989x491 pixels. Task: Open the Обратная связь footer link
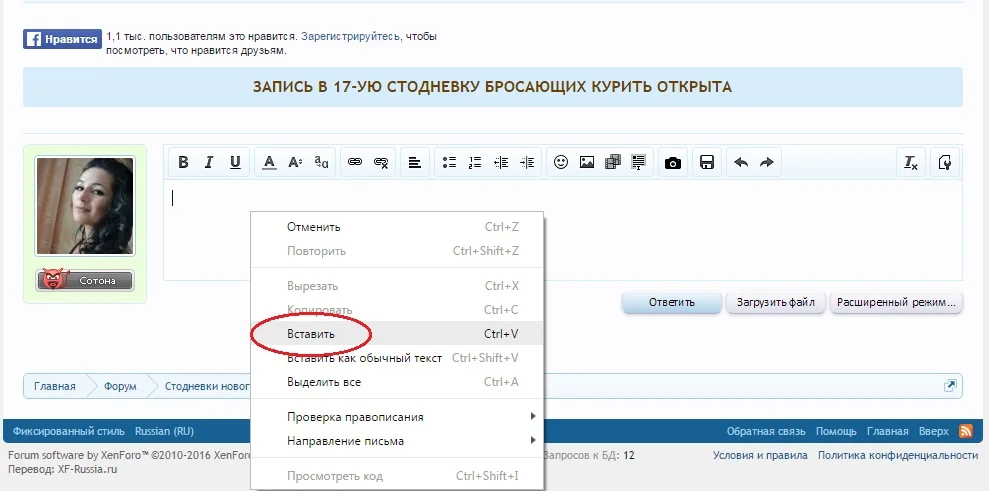(766, 432)
